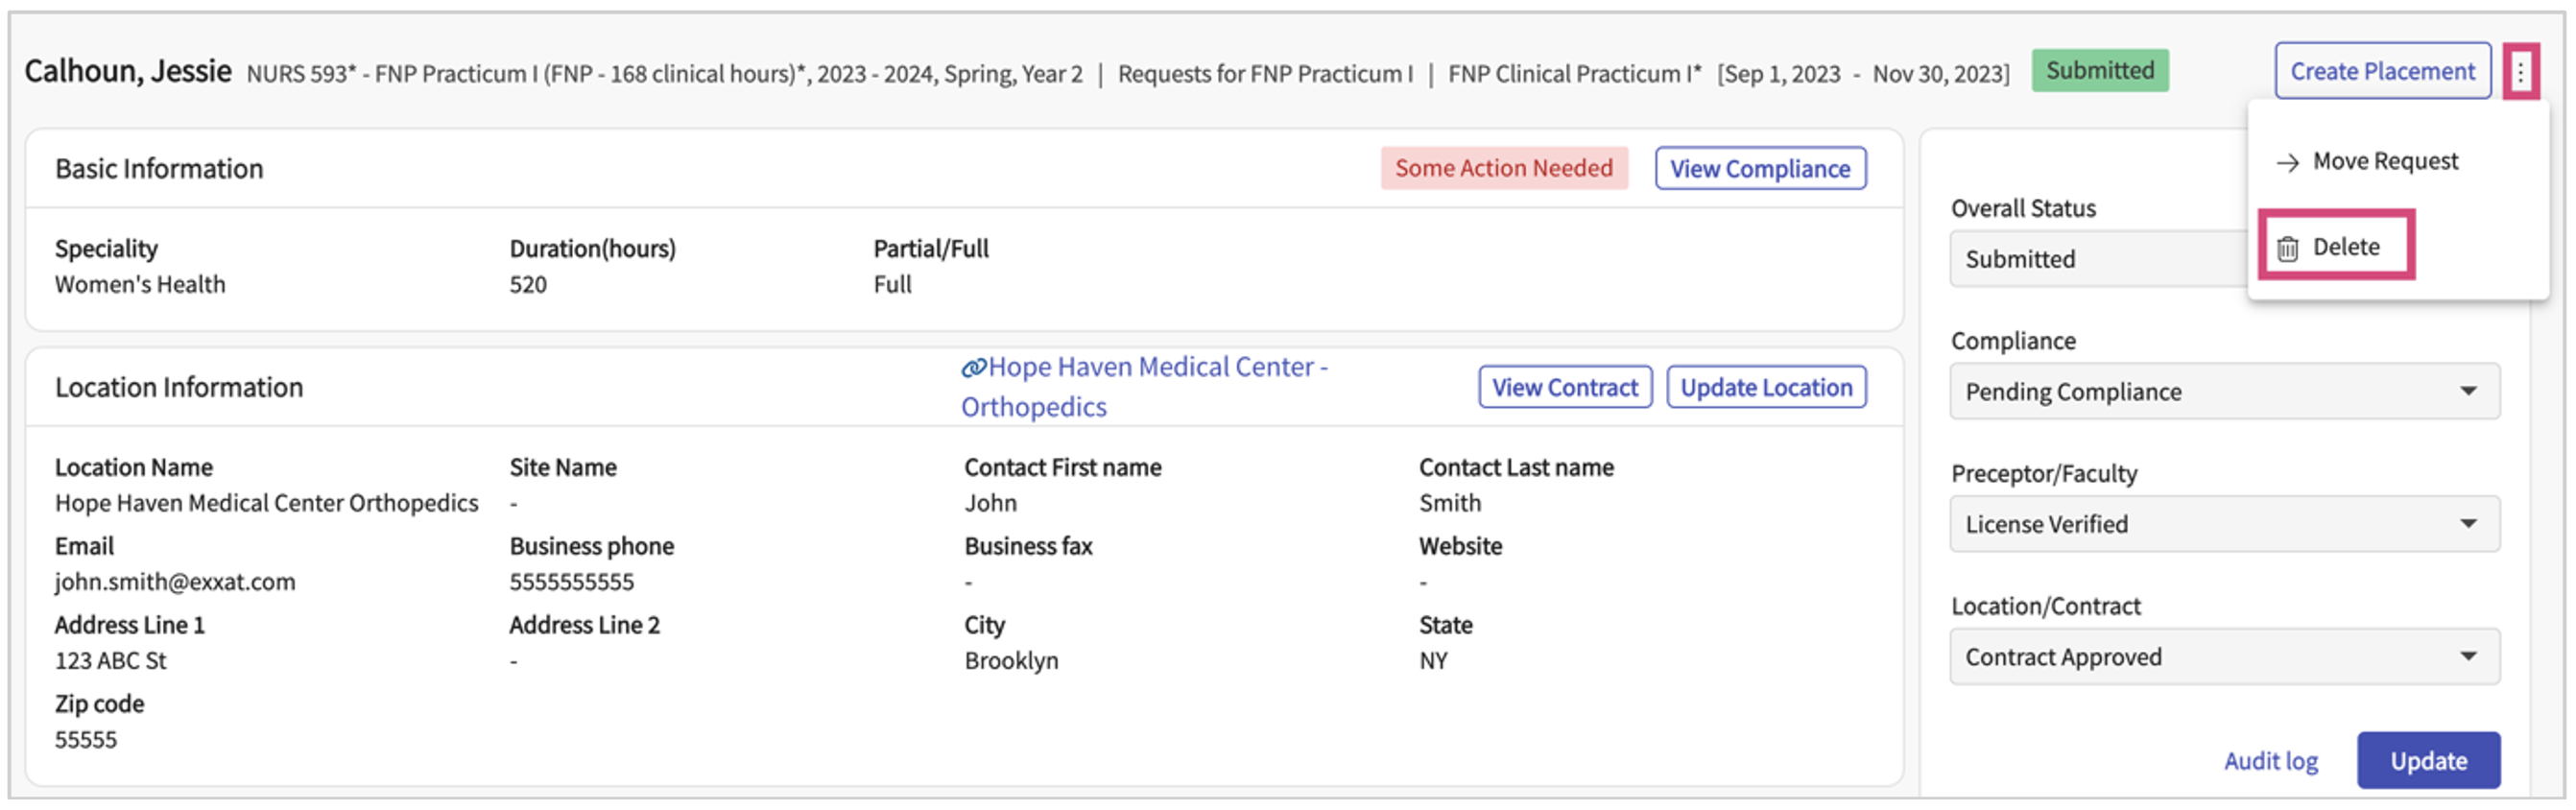Click the arrow icon beside Move Request

pyautogui.click(x=2287, y=163)
